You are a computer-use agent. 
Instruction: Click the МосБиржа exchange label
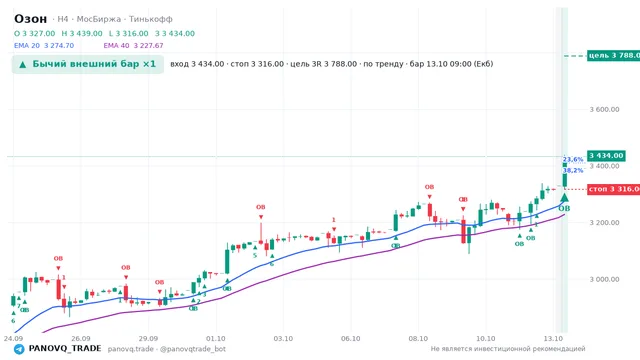point(99,19)
